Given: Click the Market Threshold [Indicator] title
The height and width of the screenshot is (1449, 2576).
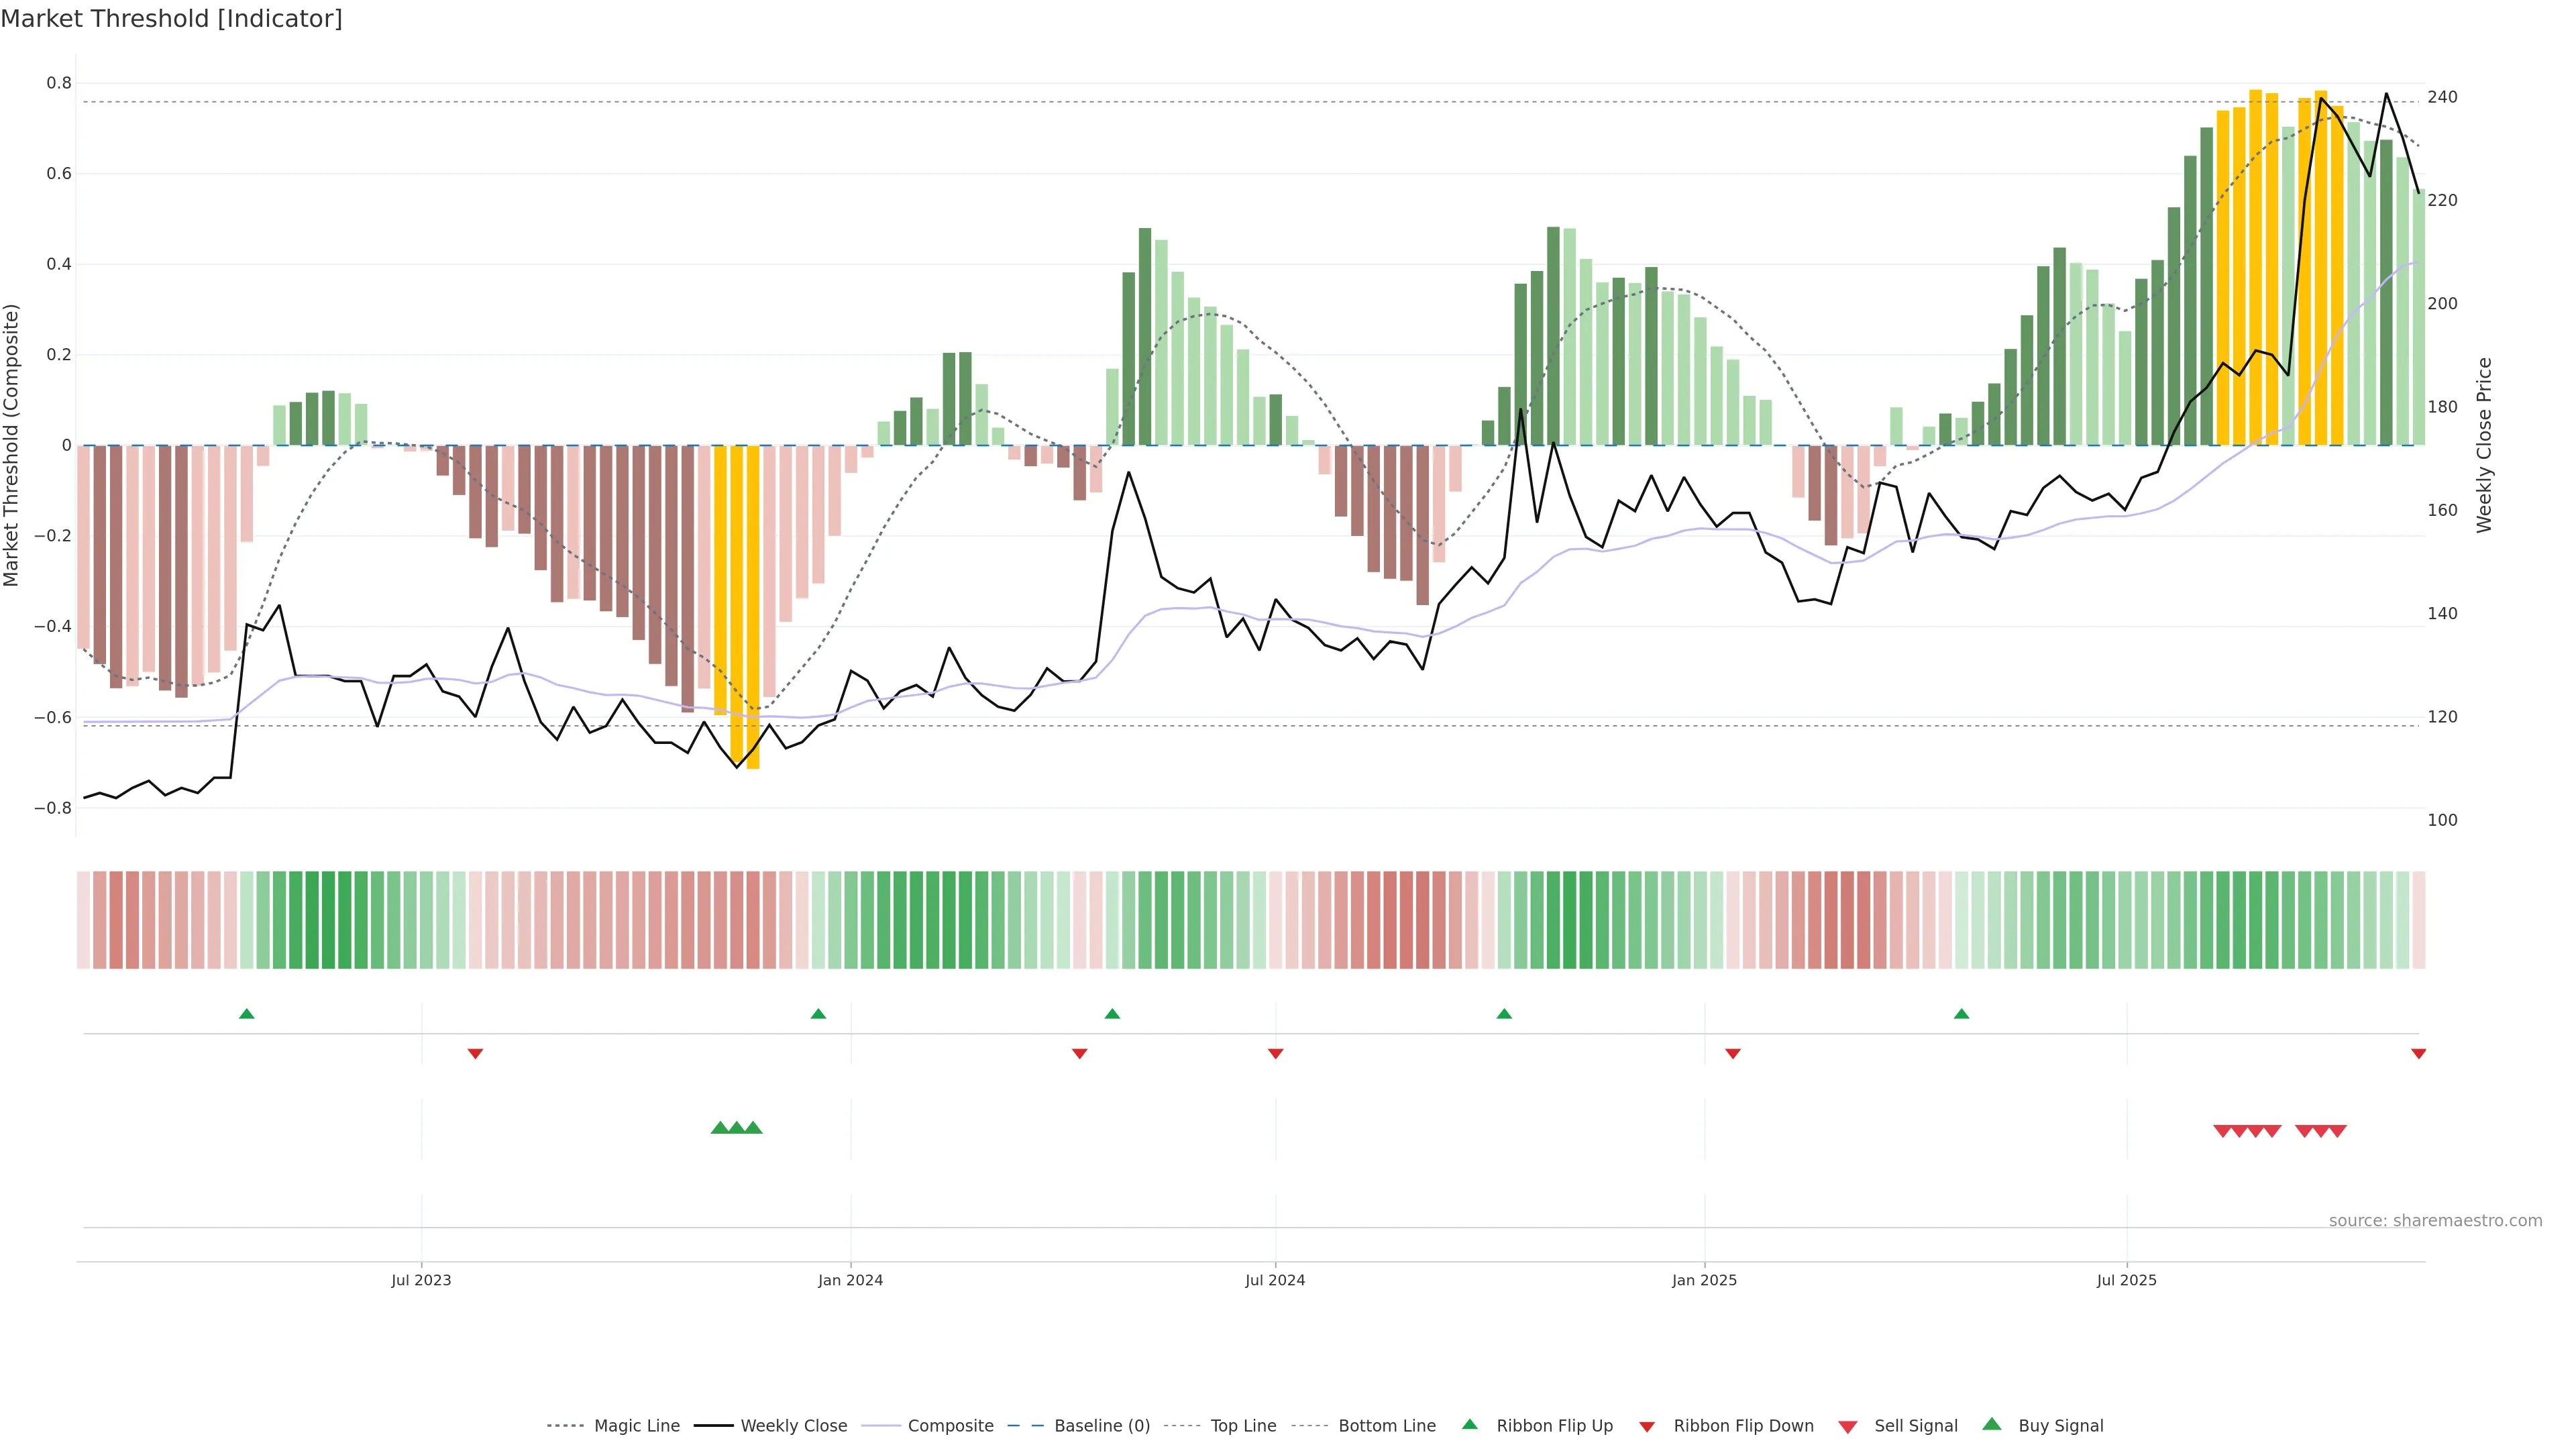Looking at the screenshot, I should (171, 19).
